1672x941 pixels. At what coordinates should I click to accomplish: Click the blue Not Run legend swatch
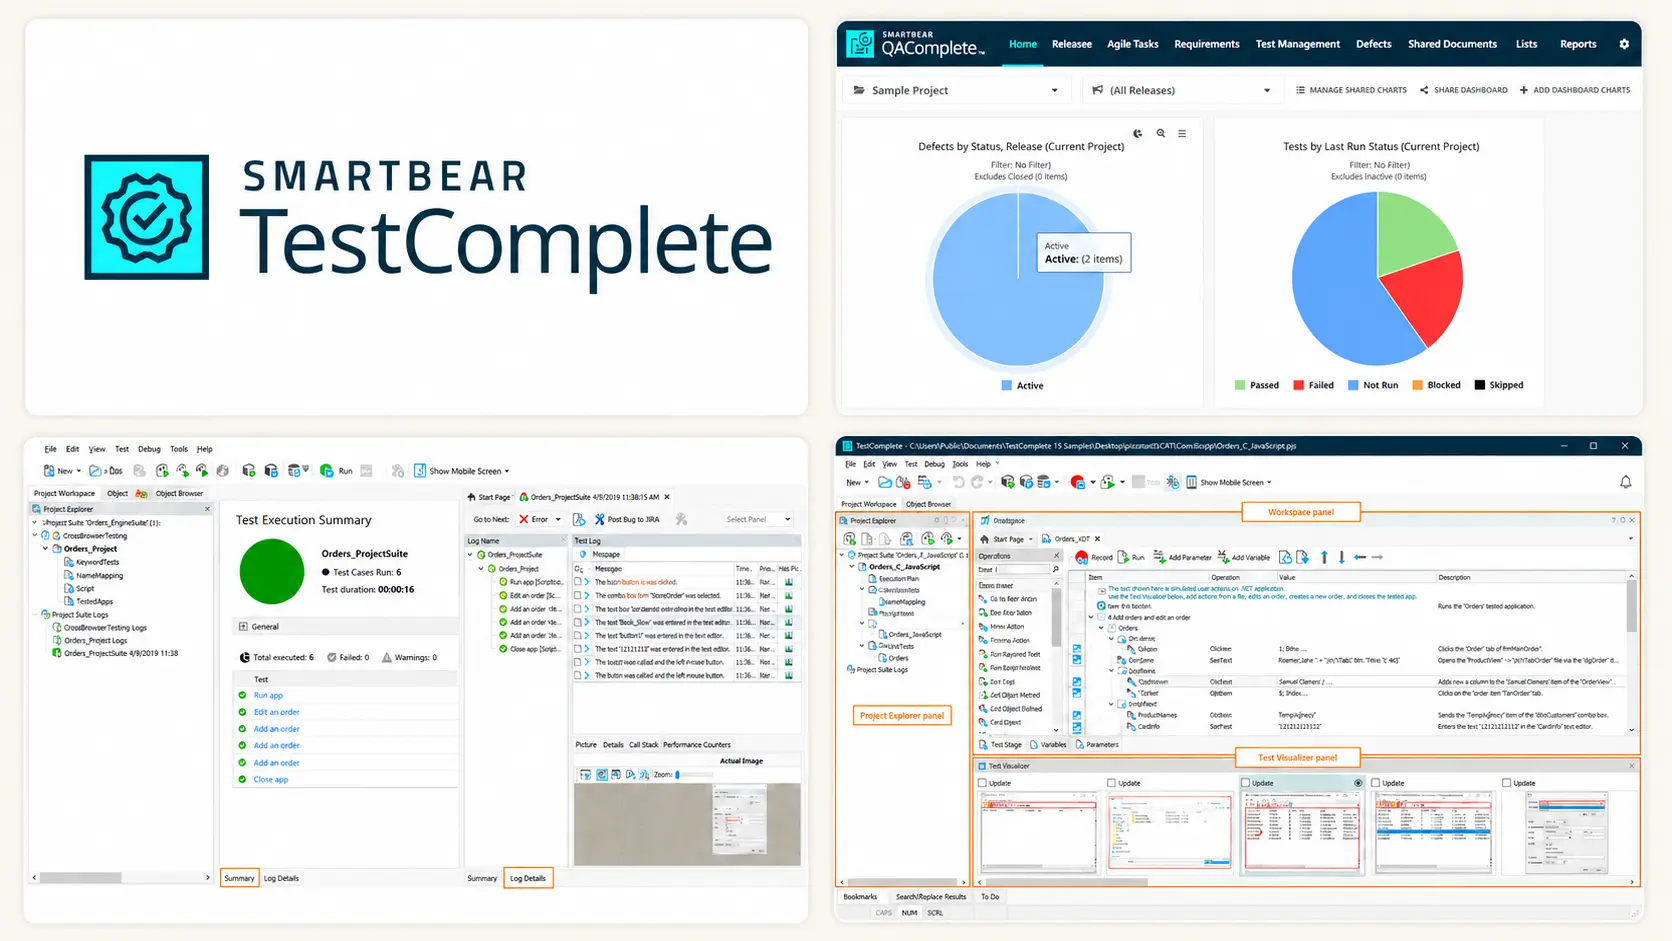1353,385
